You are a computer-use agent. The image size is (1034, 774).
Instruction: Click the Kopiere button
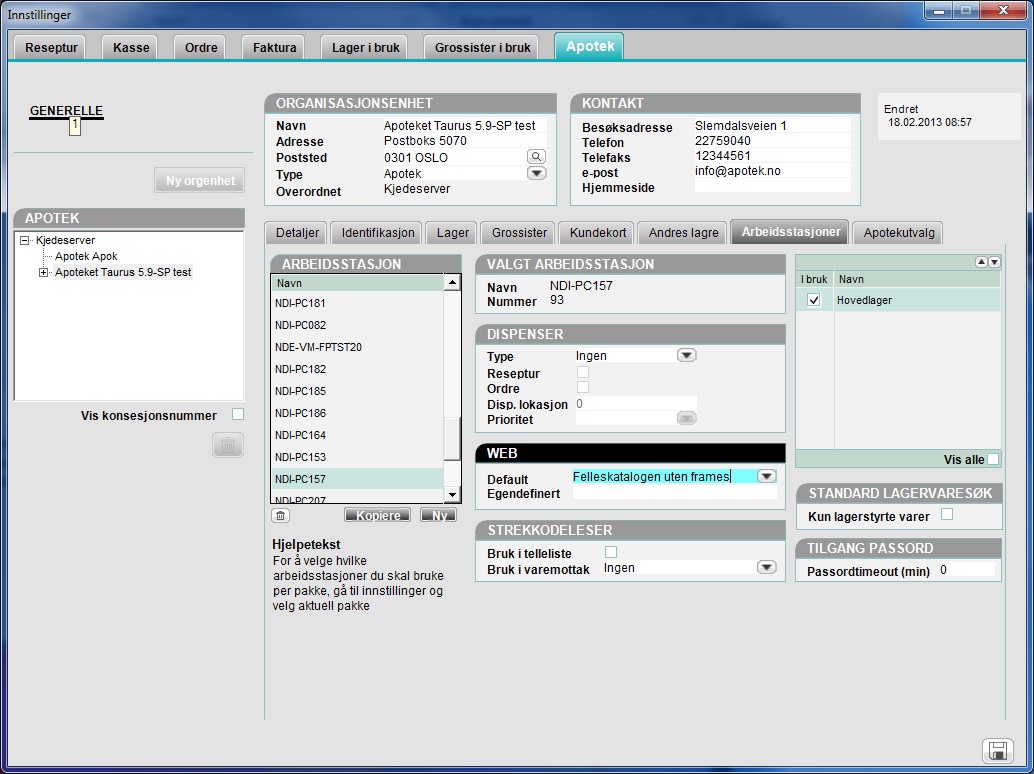click(x=378, y=516)
